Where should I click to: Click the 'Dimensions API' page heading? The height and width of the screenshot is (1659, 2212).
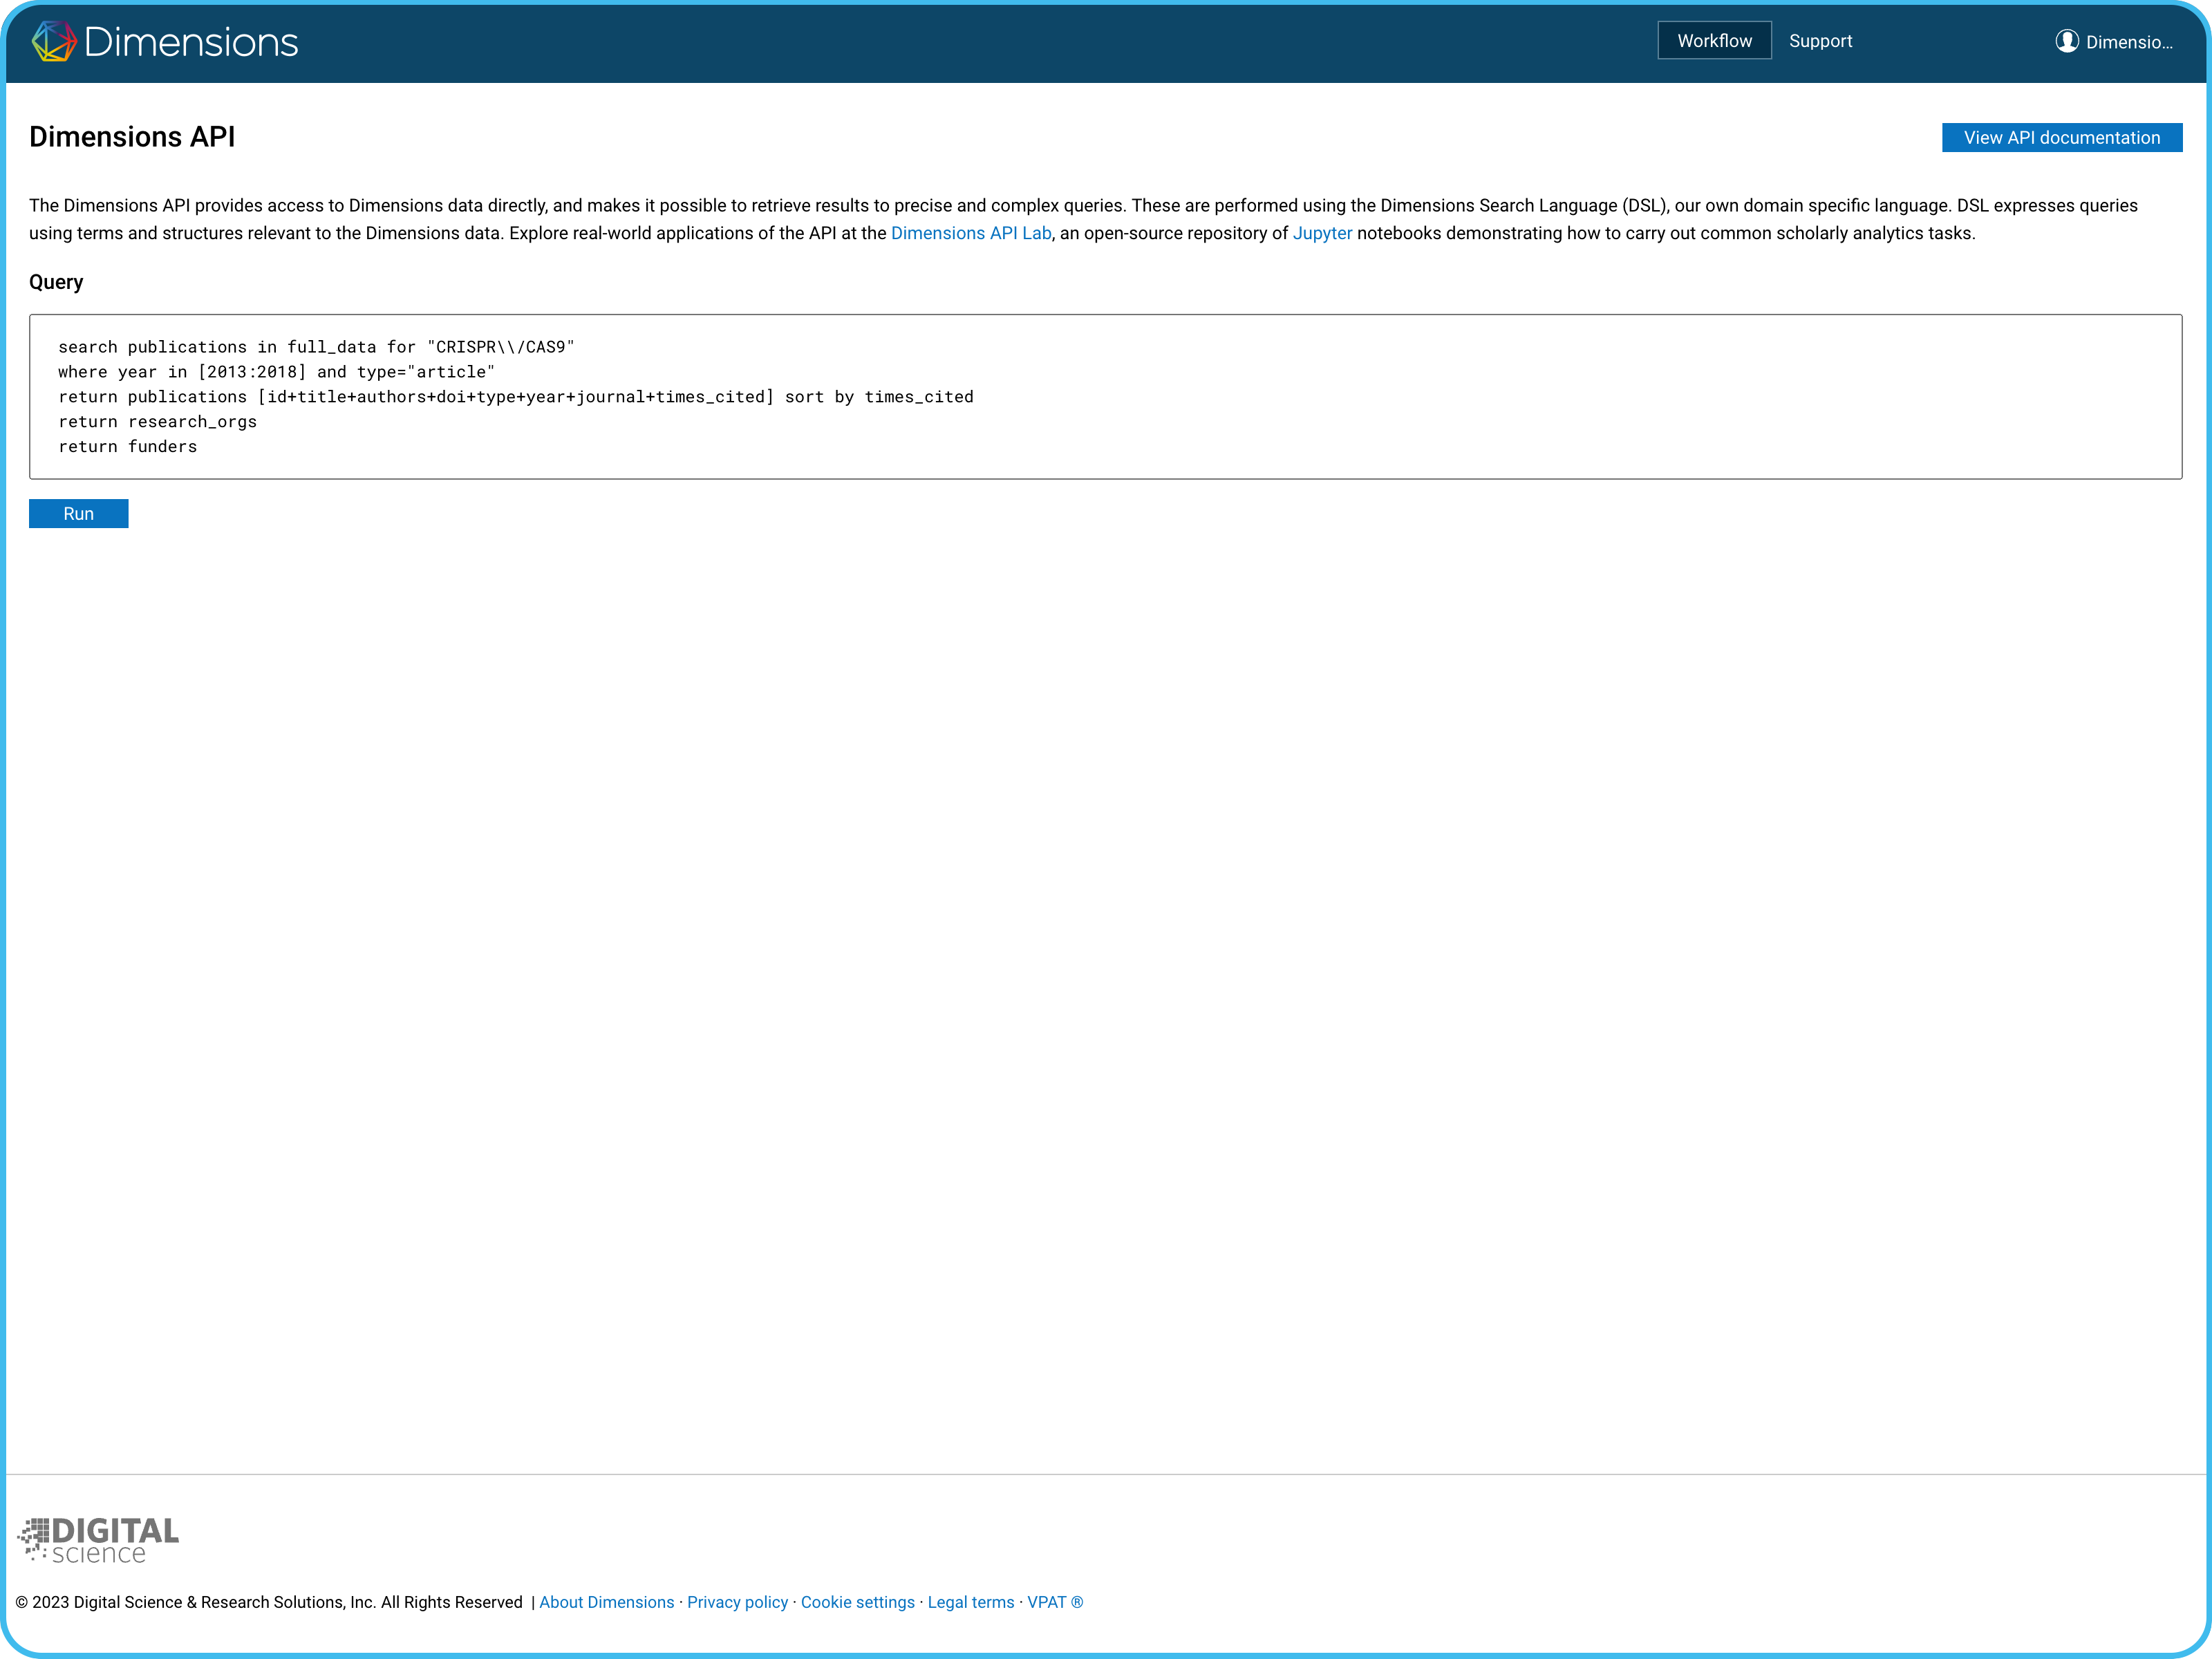pos(132,137)
